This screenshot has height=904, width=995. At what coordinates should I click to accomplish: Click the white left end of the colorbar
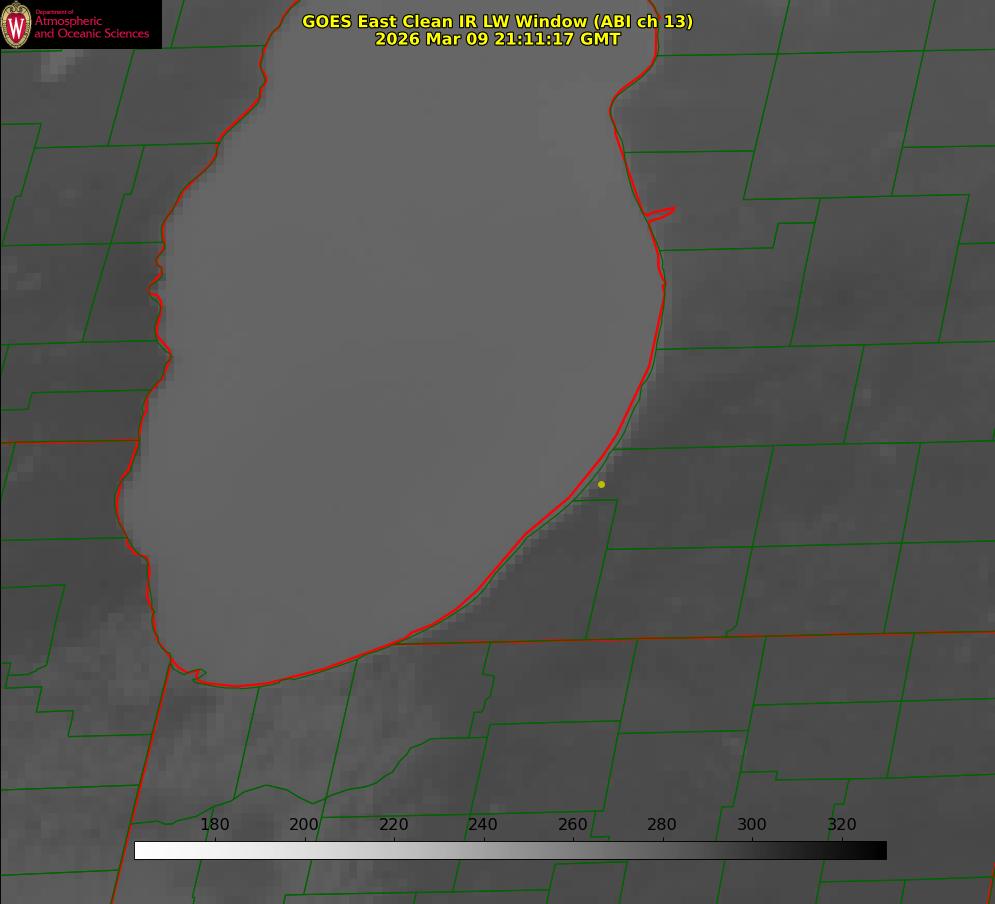tap(142, 850)
